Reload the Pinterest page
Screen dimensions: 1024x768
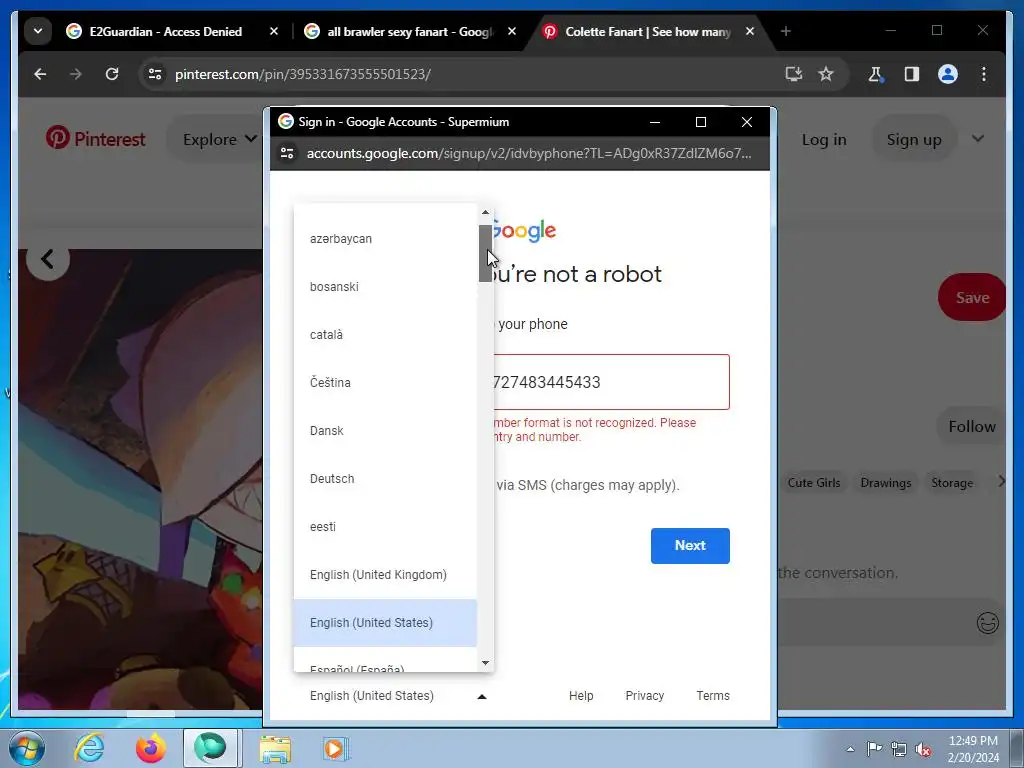(112, 74)
